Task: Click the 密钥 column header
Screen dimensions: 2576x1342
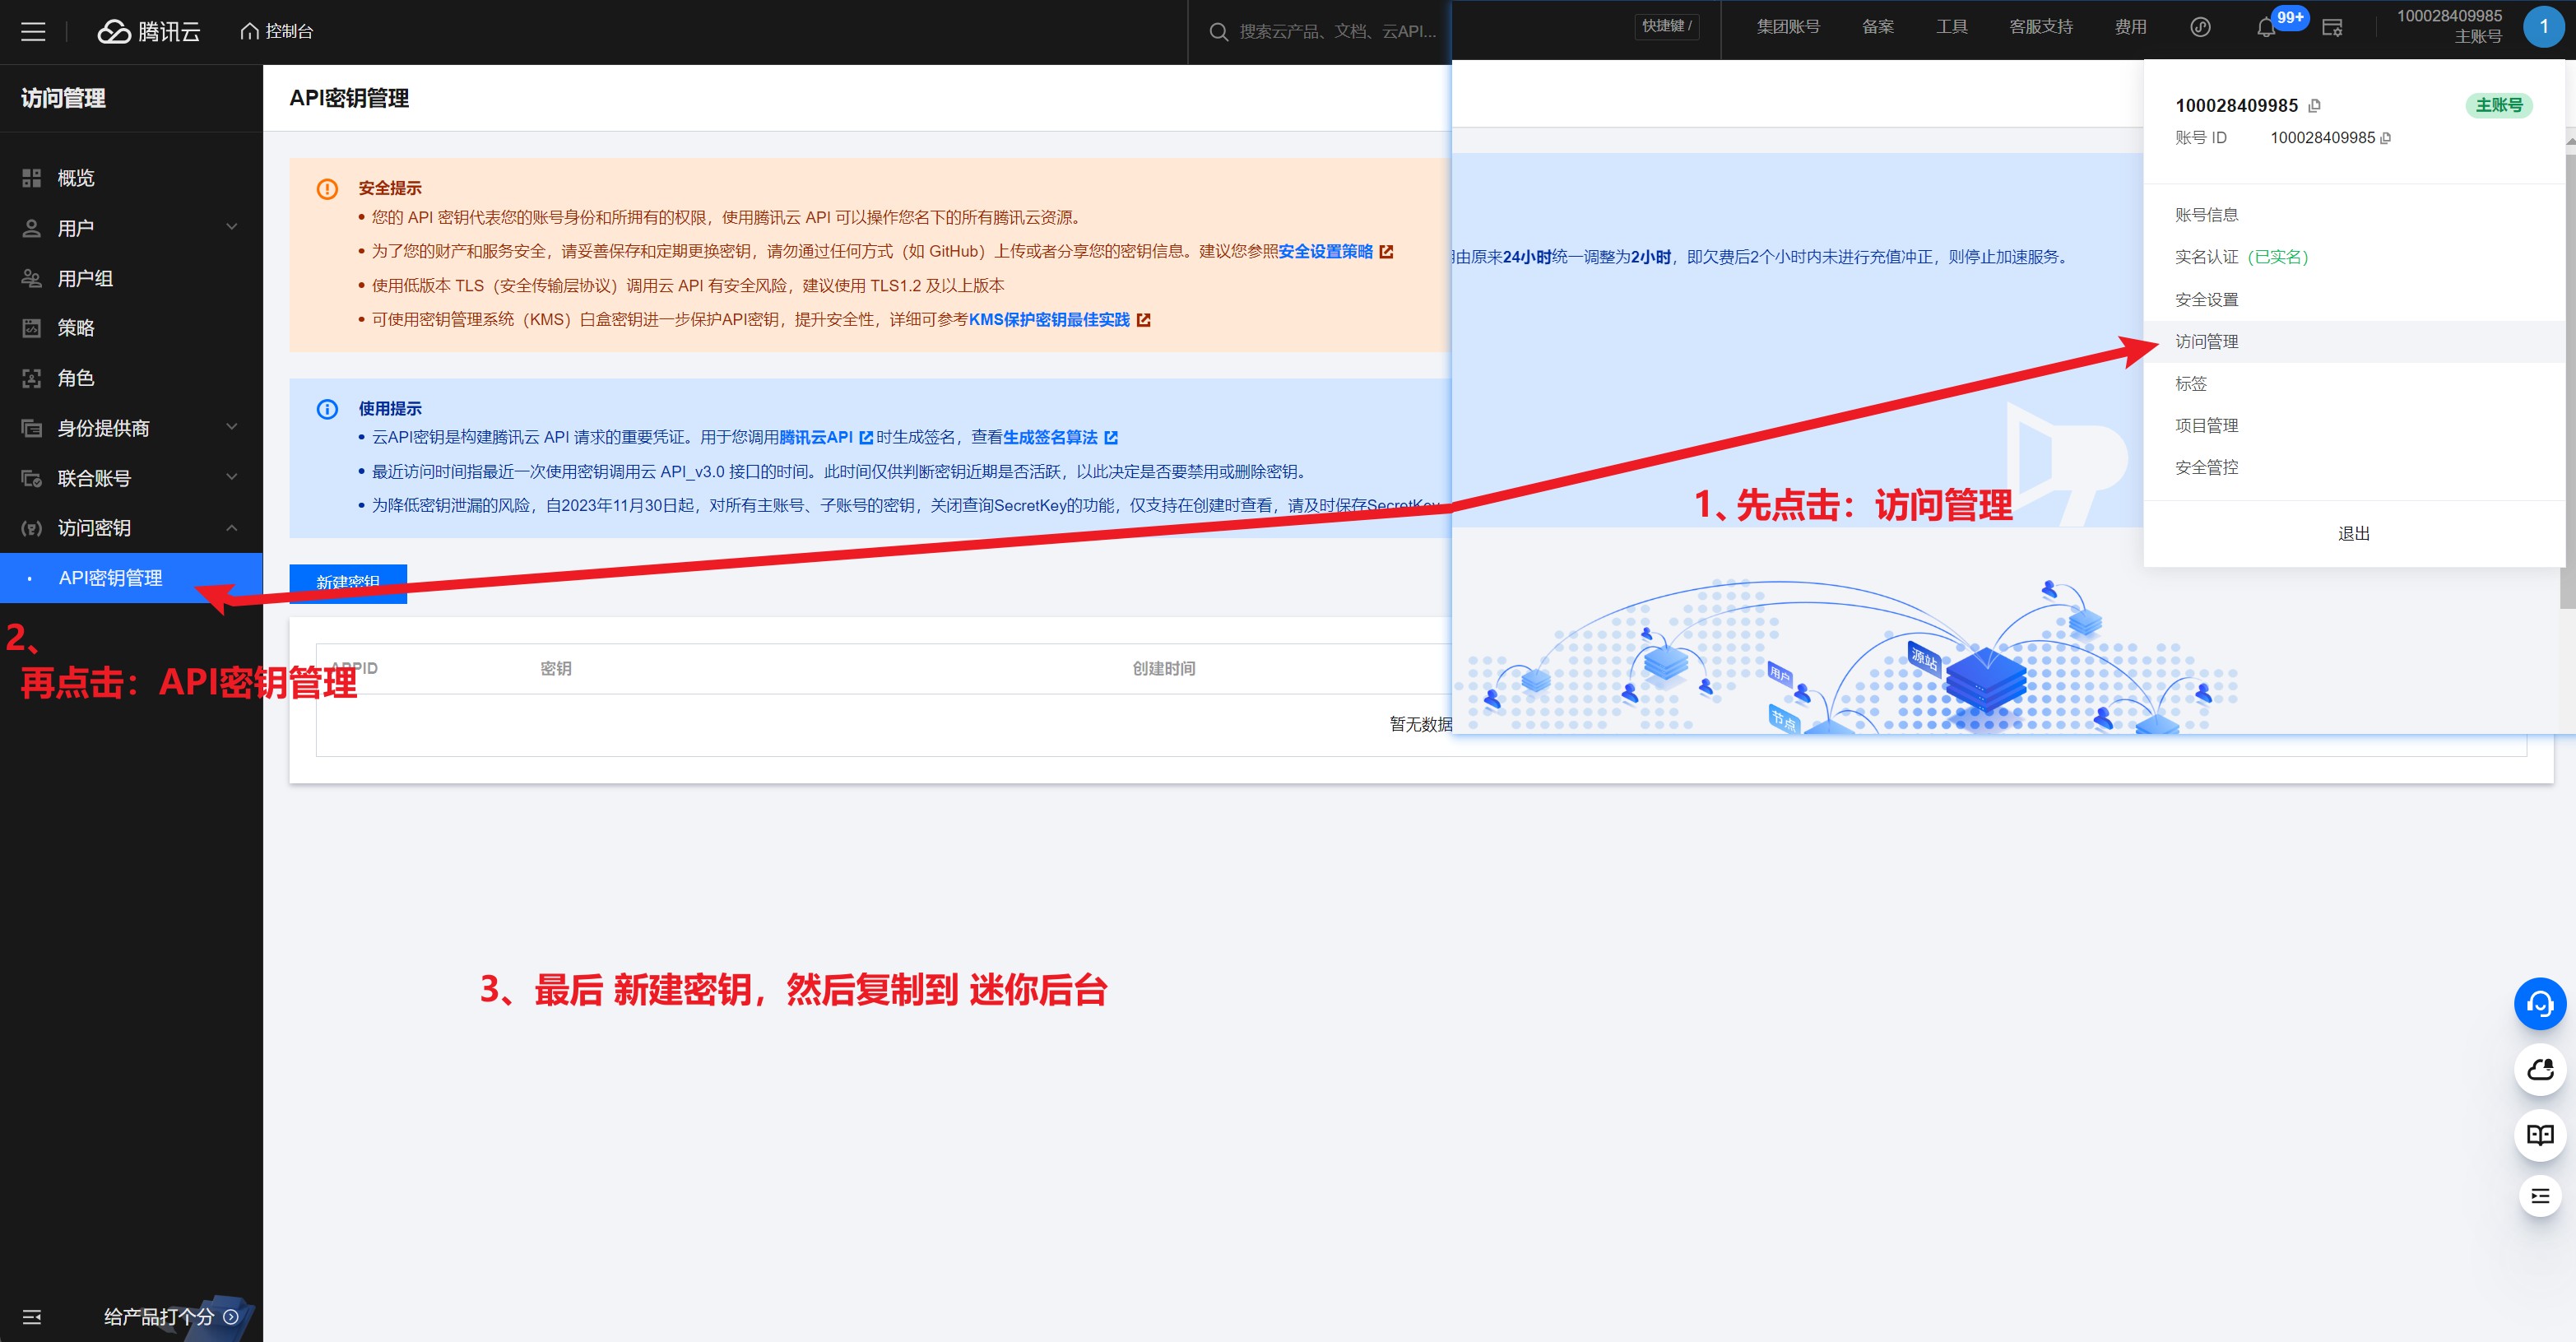Action: (x=556, y=669)
